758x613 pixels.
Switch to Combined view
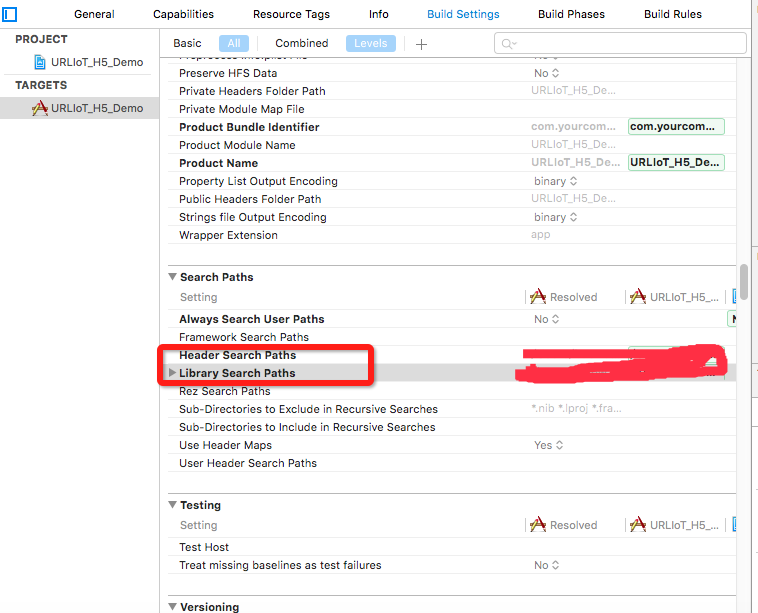tap(302, 44)
